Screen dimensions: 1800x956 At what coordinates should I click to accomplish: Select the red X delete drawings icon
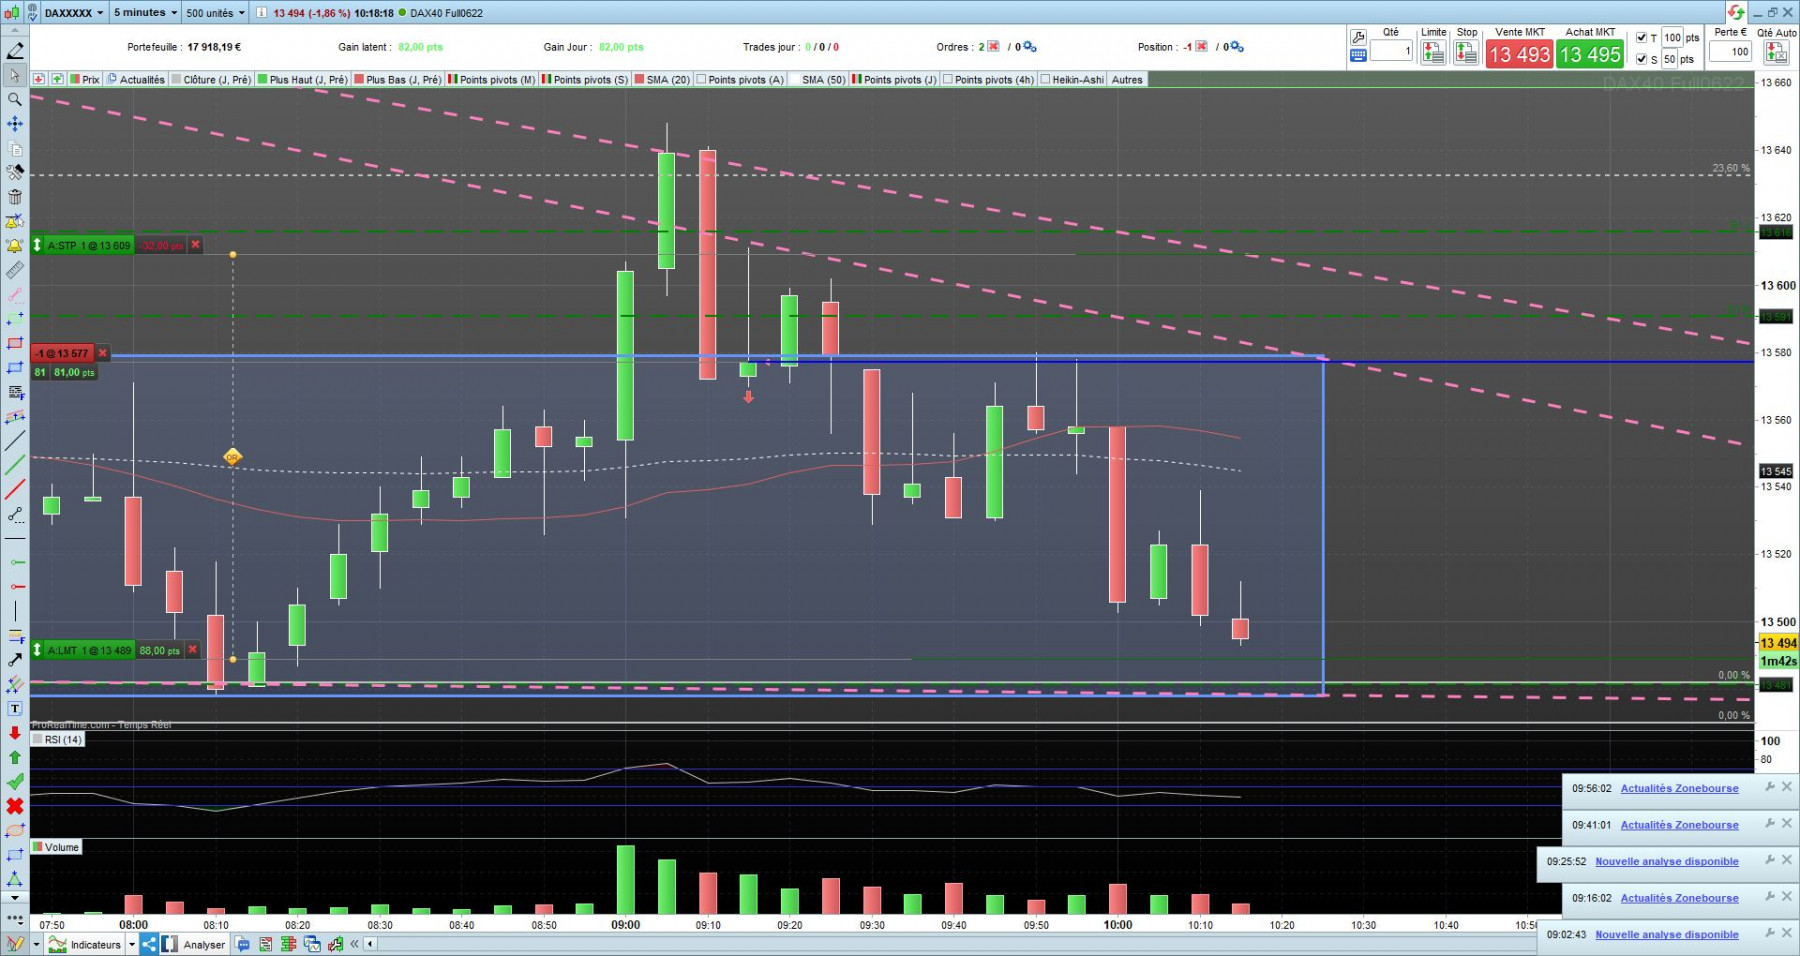point(15,806)
